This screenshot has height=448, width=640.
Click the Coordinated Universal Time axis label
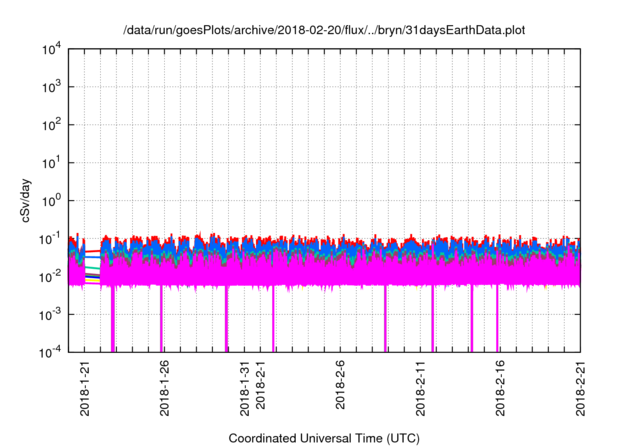pos(324,438)
